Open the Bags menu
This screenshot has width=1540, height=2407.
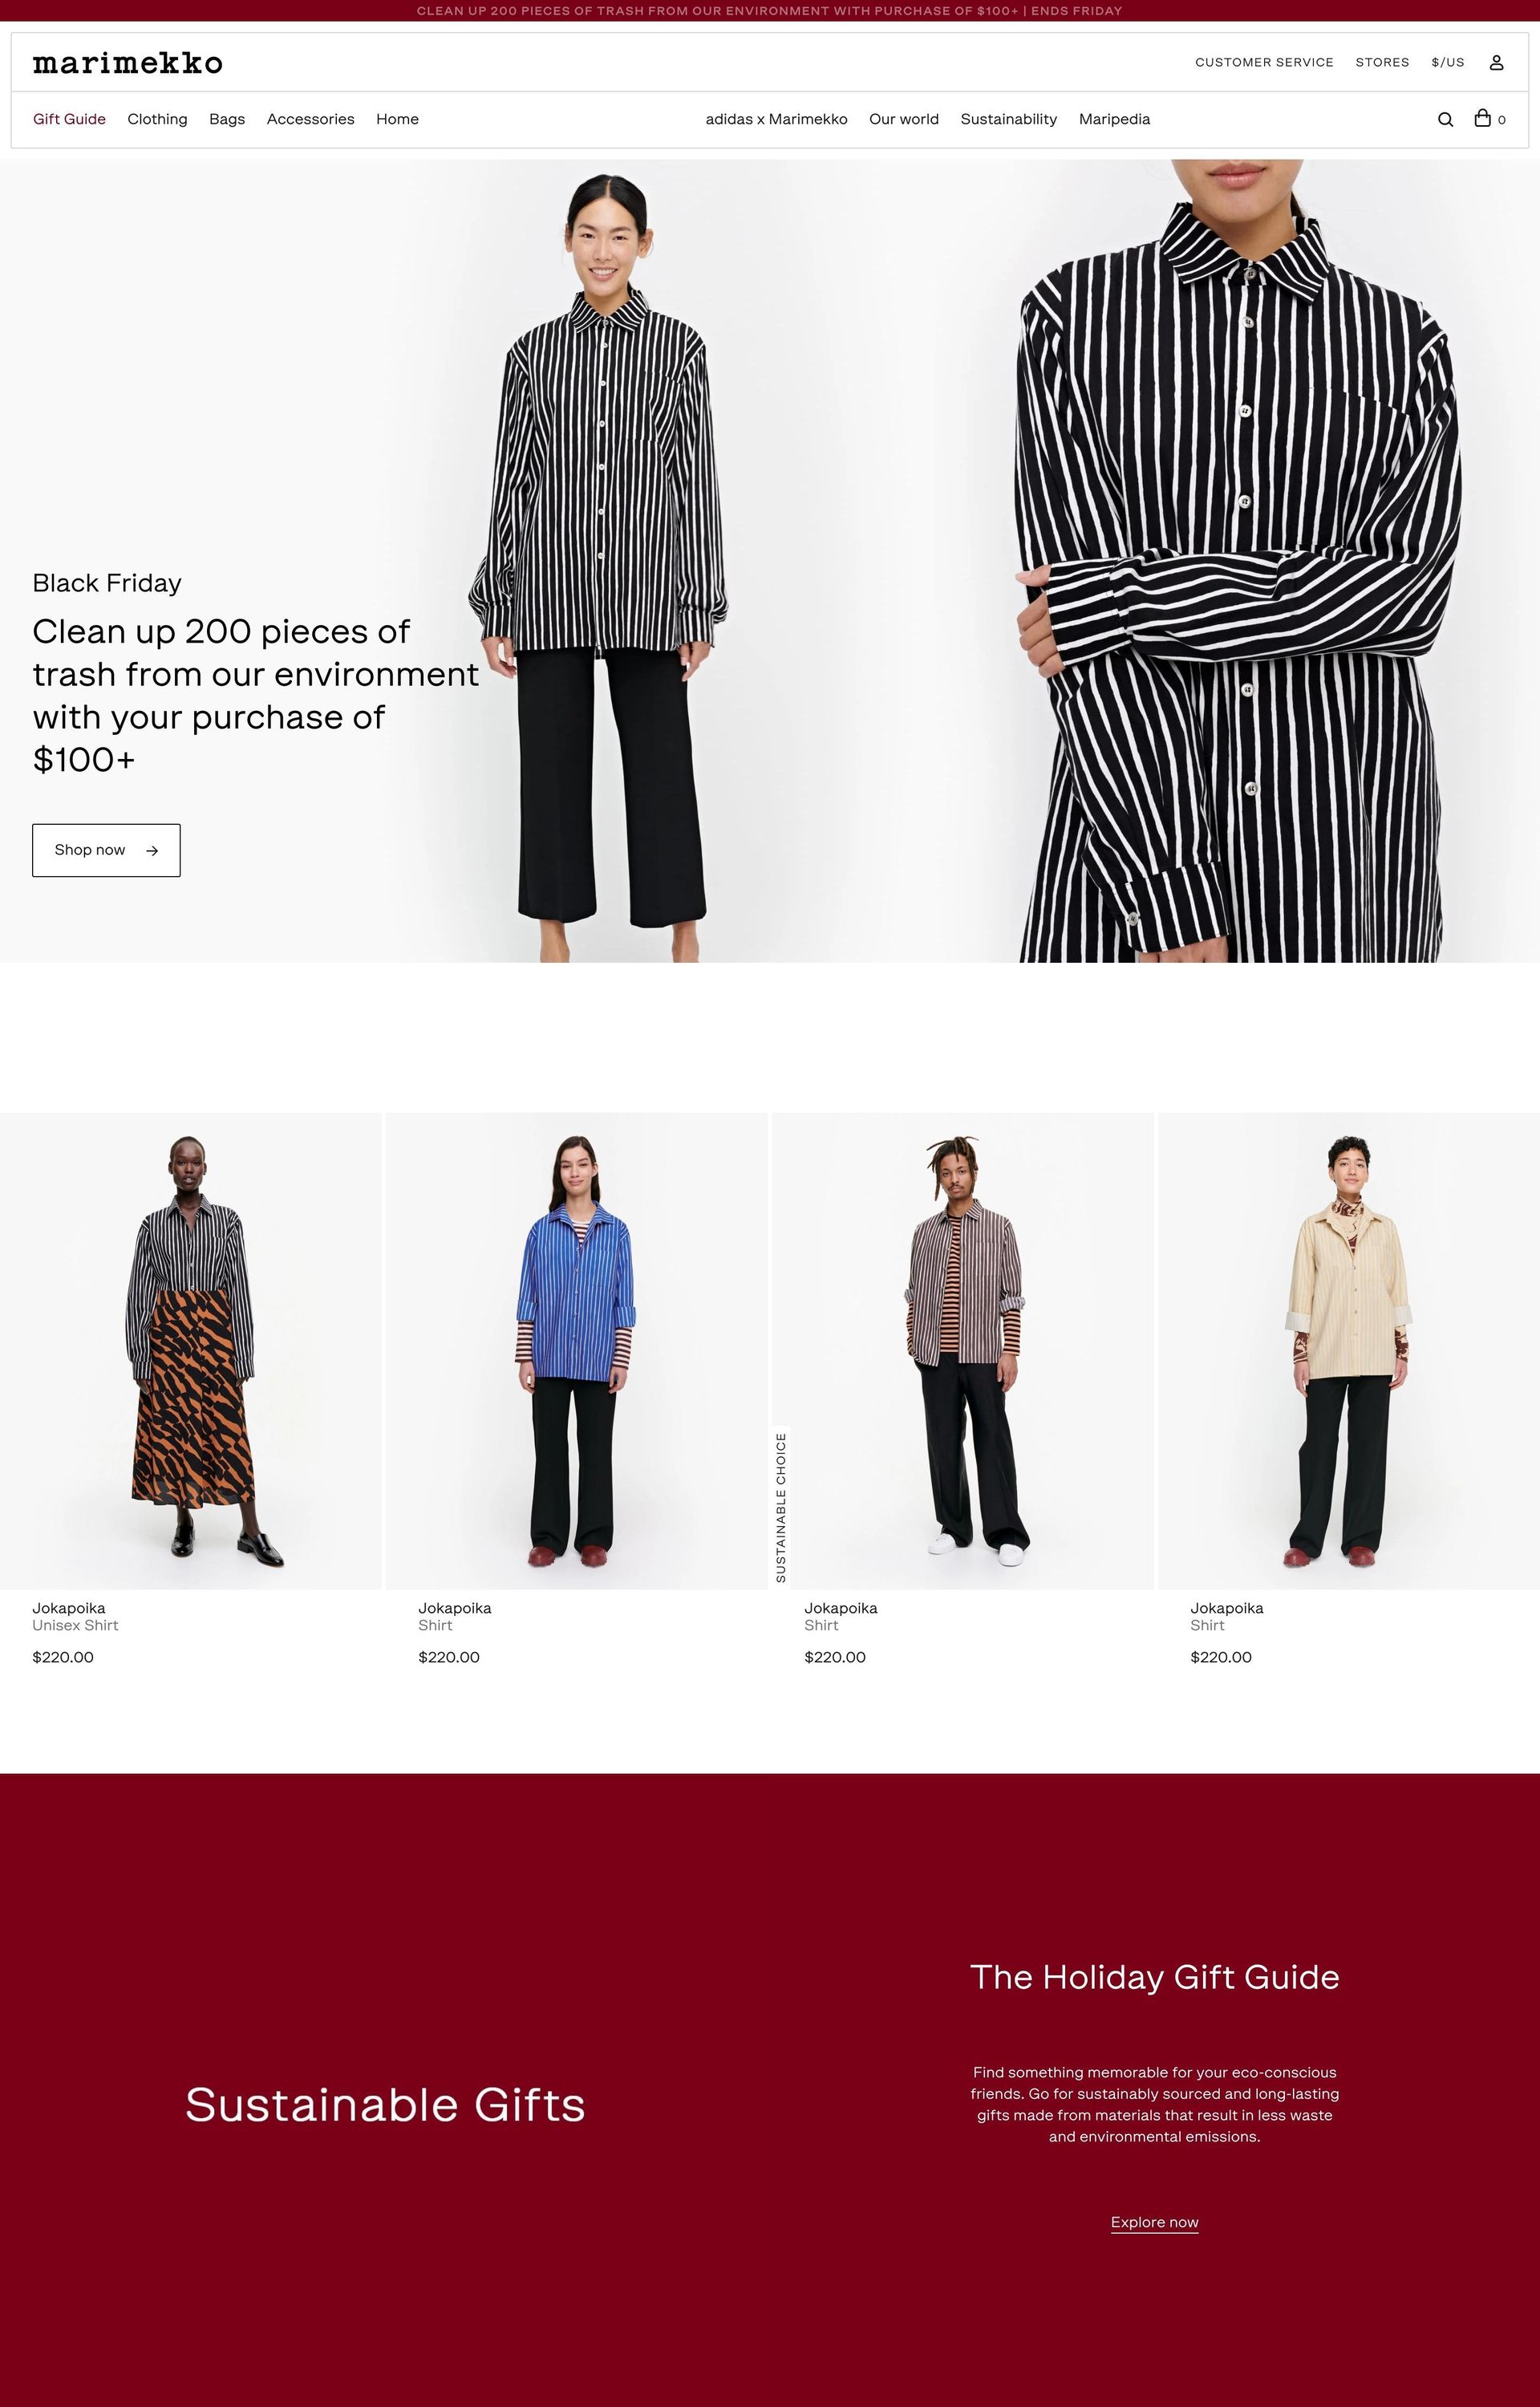[x=227, y=119]
